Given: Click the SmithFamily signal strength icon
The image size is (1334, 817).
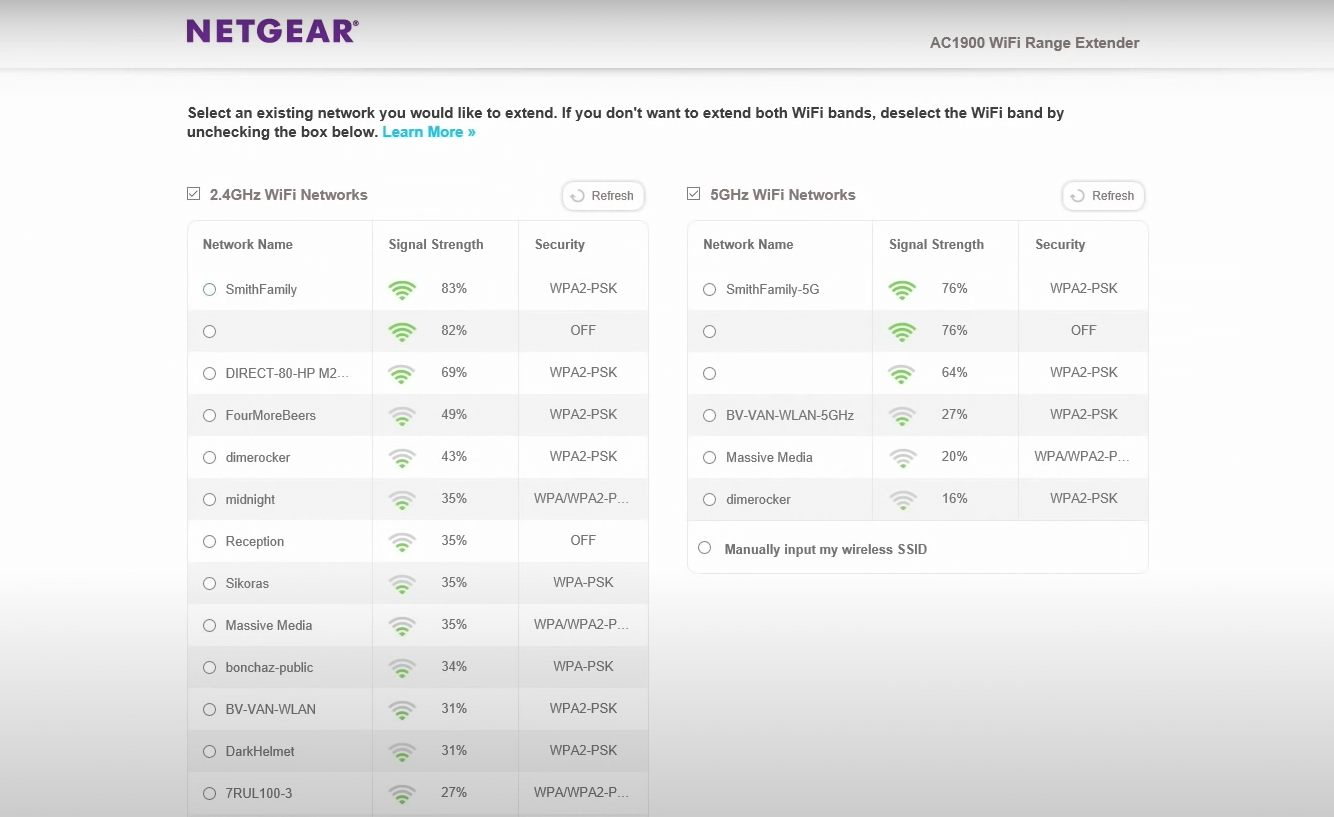Looking at the screenshot, I should click(402, 290).
